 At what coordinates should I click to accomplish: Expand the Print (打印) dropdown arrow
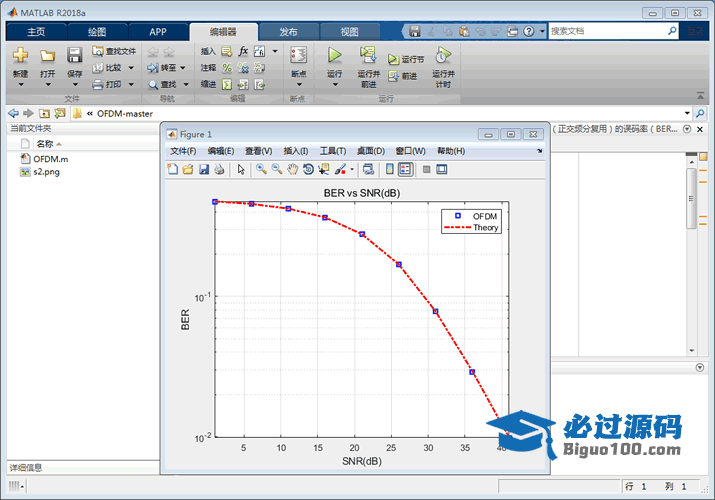click(x=131, y=84)
